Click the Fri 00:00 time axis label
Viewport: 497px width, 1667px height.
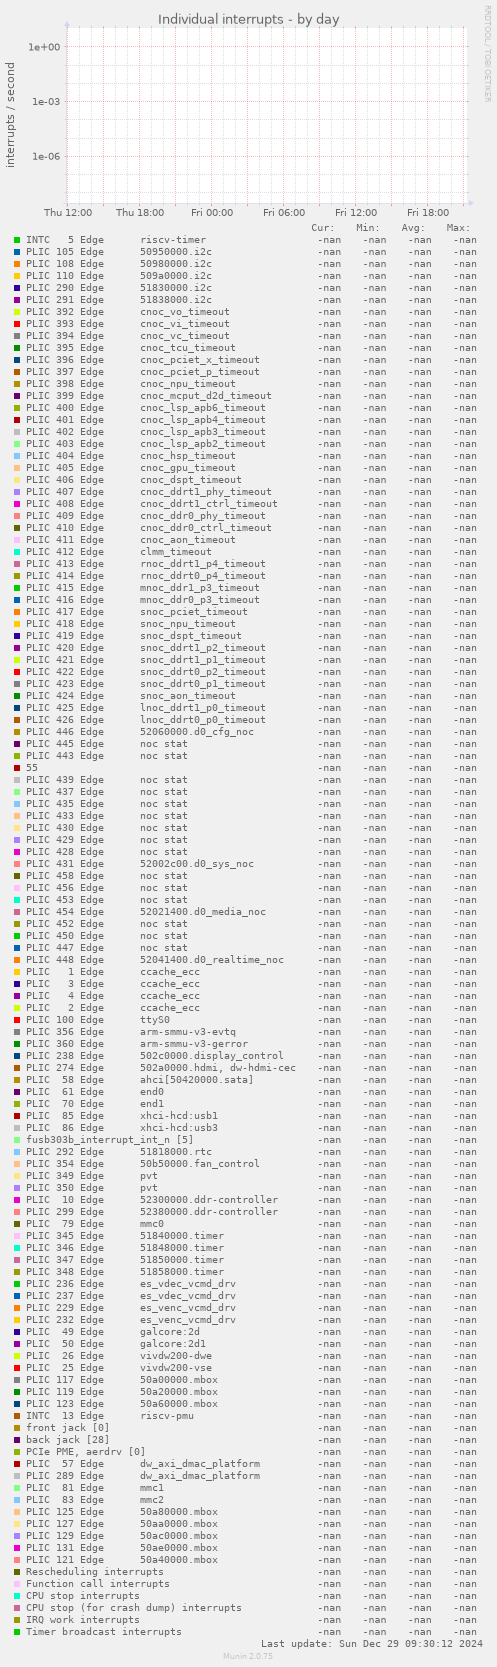pyautogui.click(x=212, y=213)
